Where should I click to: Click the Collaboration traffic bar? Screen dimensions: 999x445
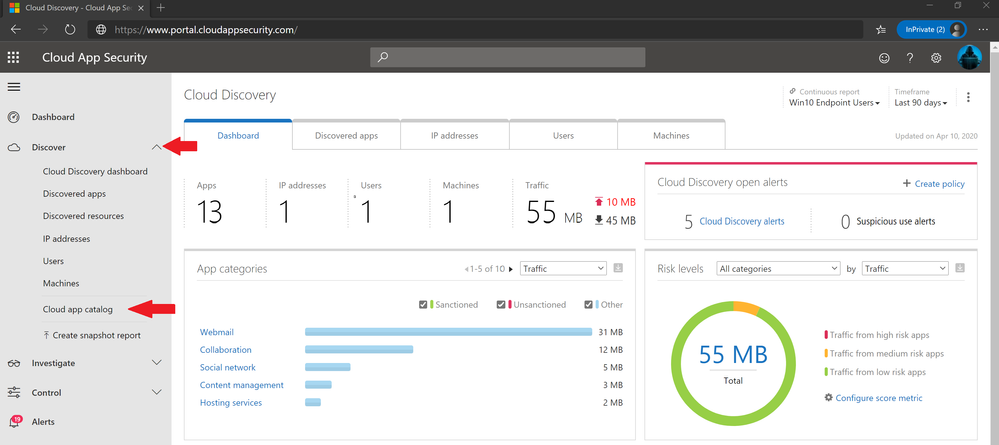[359, 349]
